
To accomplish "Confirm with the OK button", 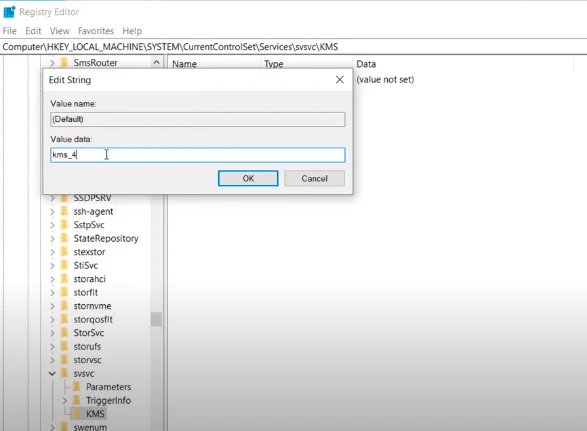I will [248, 178].
